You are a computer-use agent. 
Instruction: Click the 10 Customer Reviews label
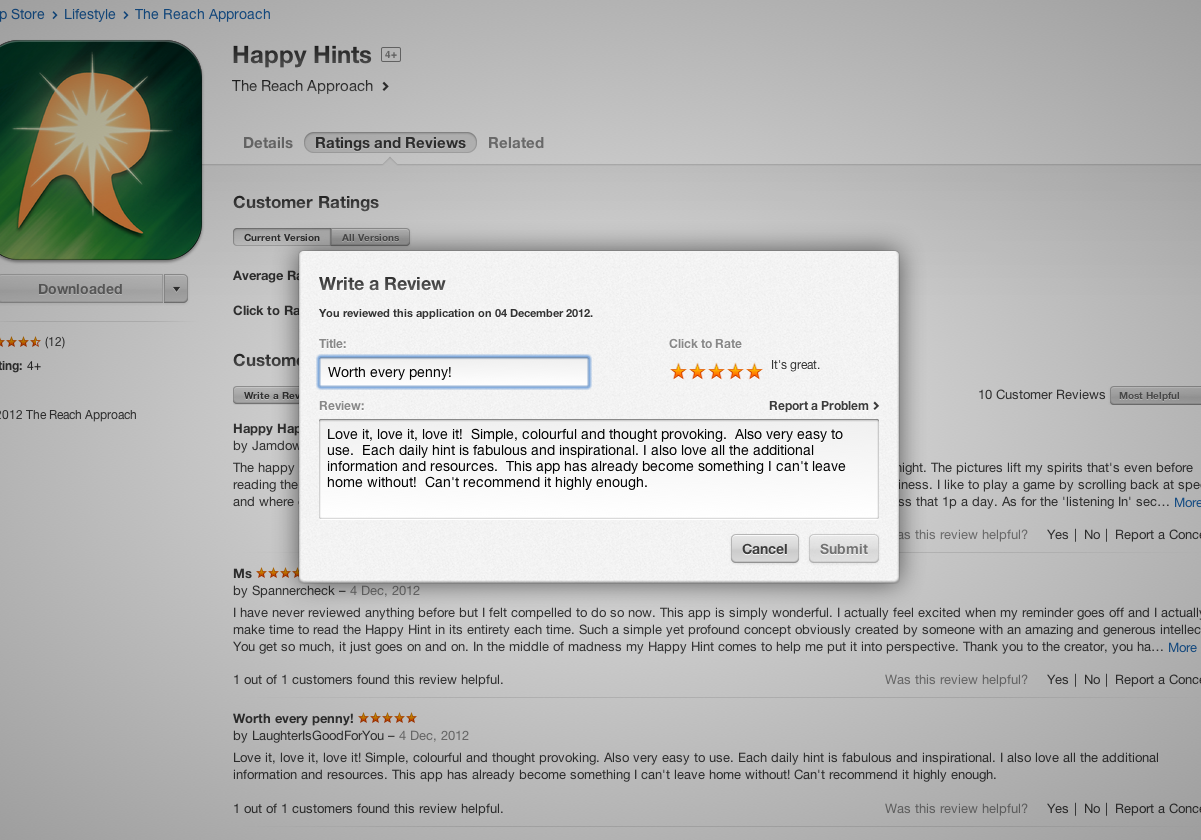pyautogui.click(x=1041, y=395)
